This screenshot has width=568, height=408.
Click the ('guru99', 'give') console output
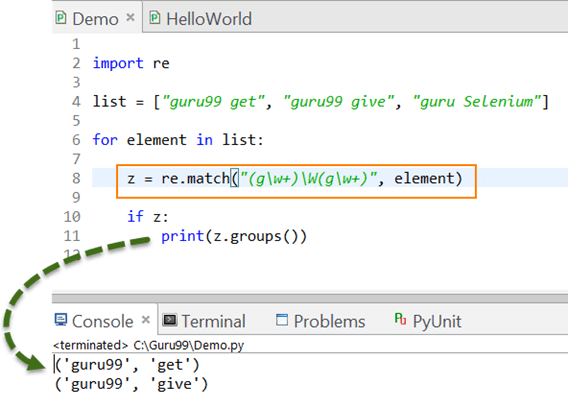point(131,384)
